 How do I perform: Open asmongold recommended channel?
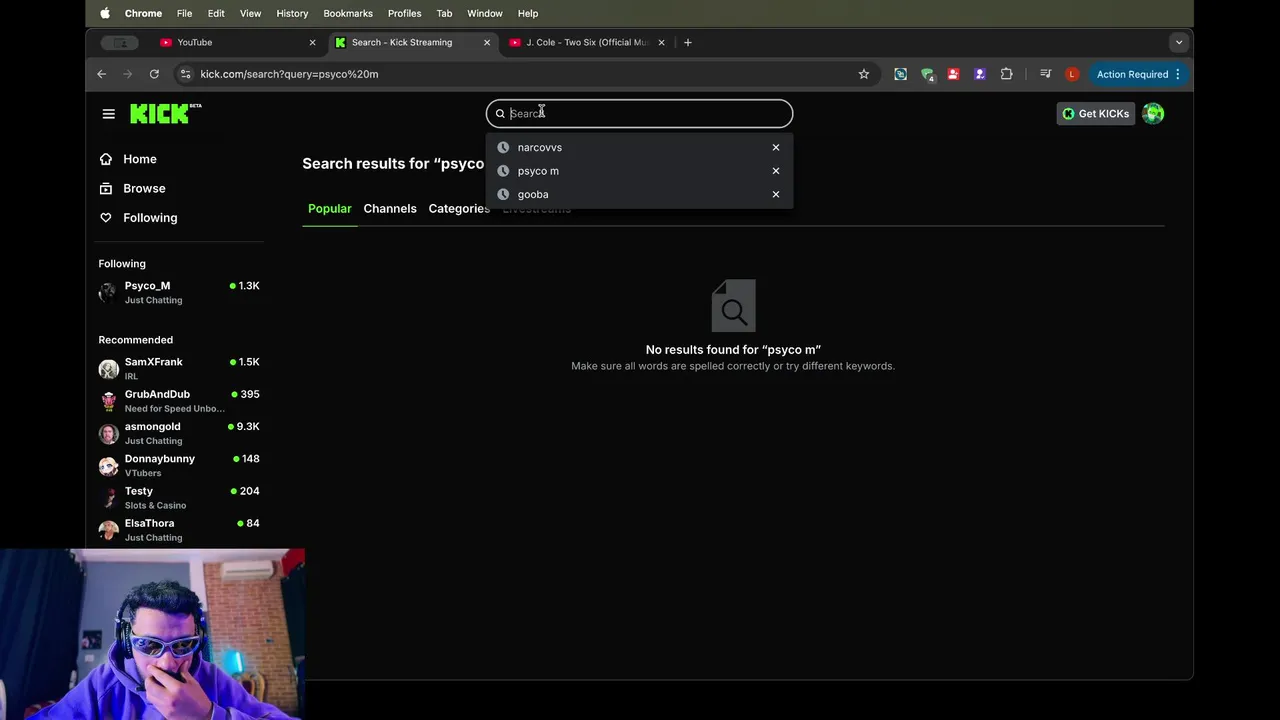[x=179, y=433]
